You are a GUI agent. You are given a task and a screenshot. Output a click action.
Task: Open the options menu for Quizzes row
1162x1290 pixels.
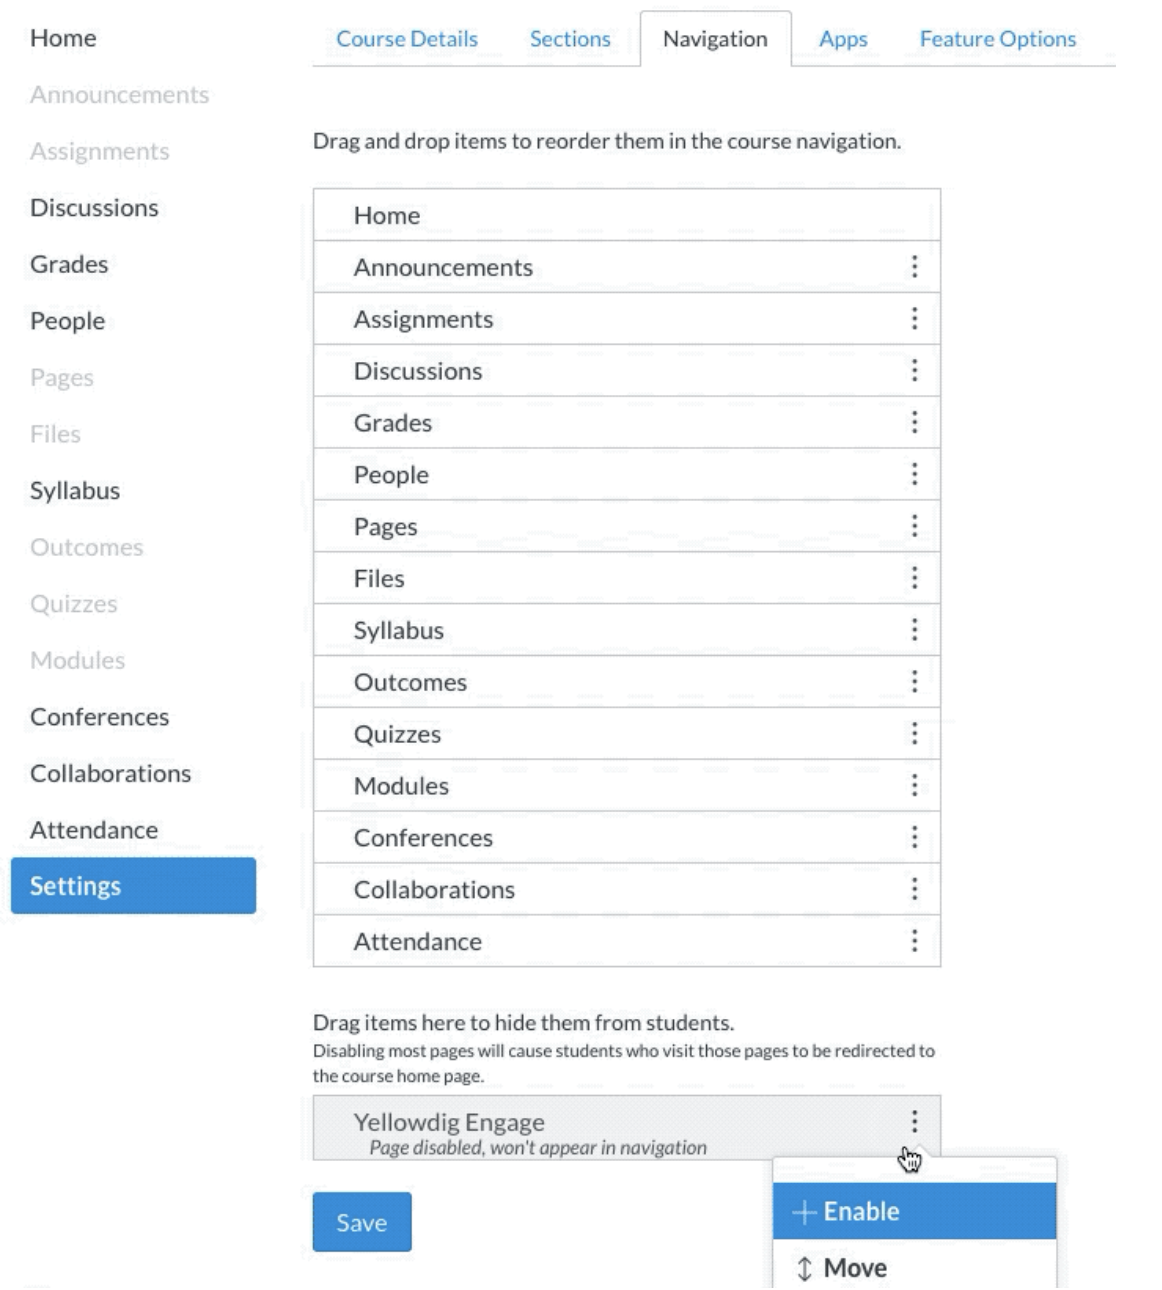tap(914, 734)
